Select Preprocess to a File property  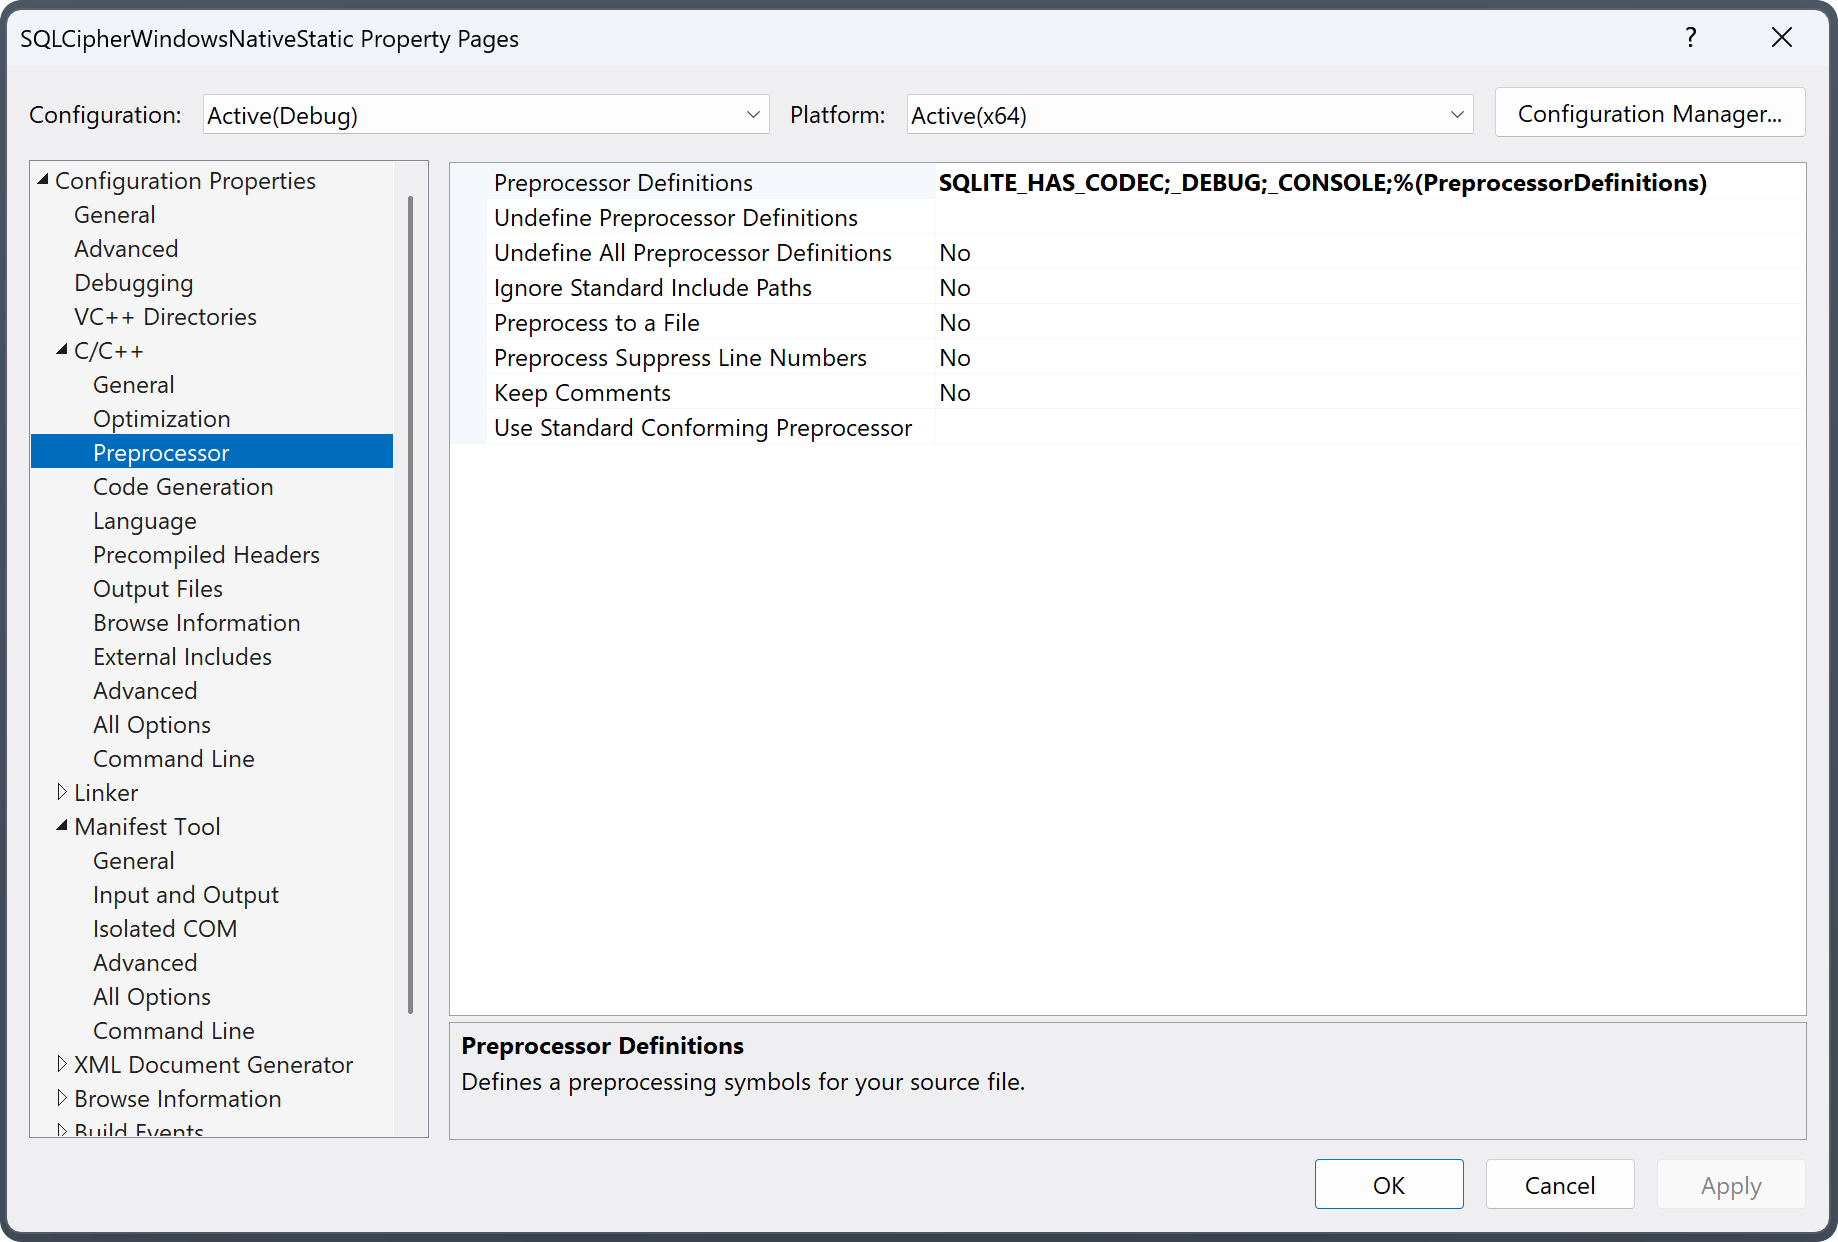point(597,322)
